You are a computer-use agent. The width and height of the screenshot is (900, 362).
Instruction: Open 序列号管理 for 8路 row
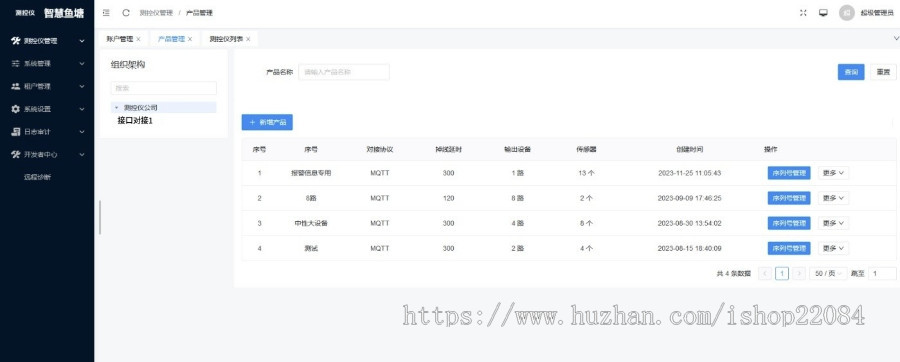click(x=789, y=198)
